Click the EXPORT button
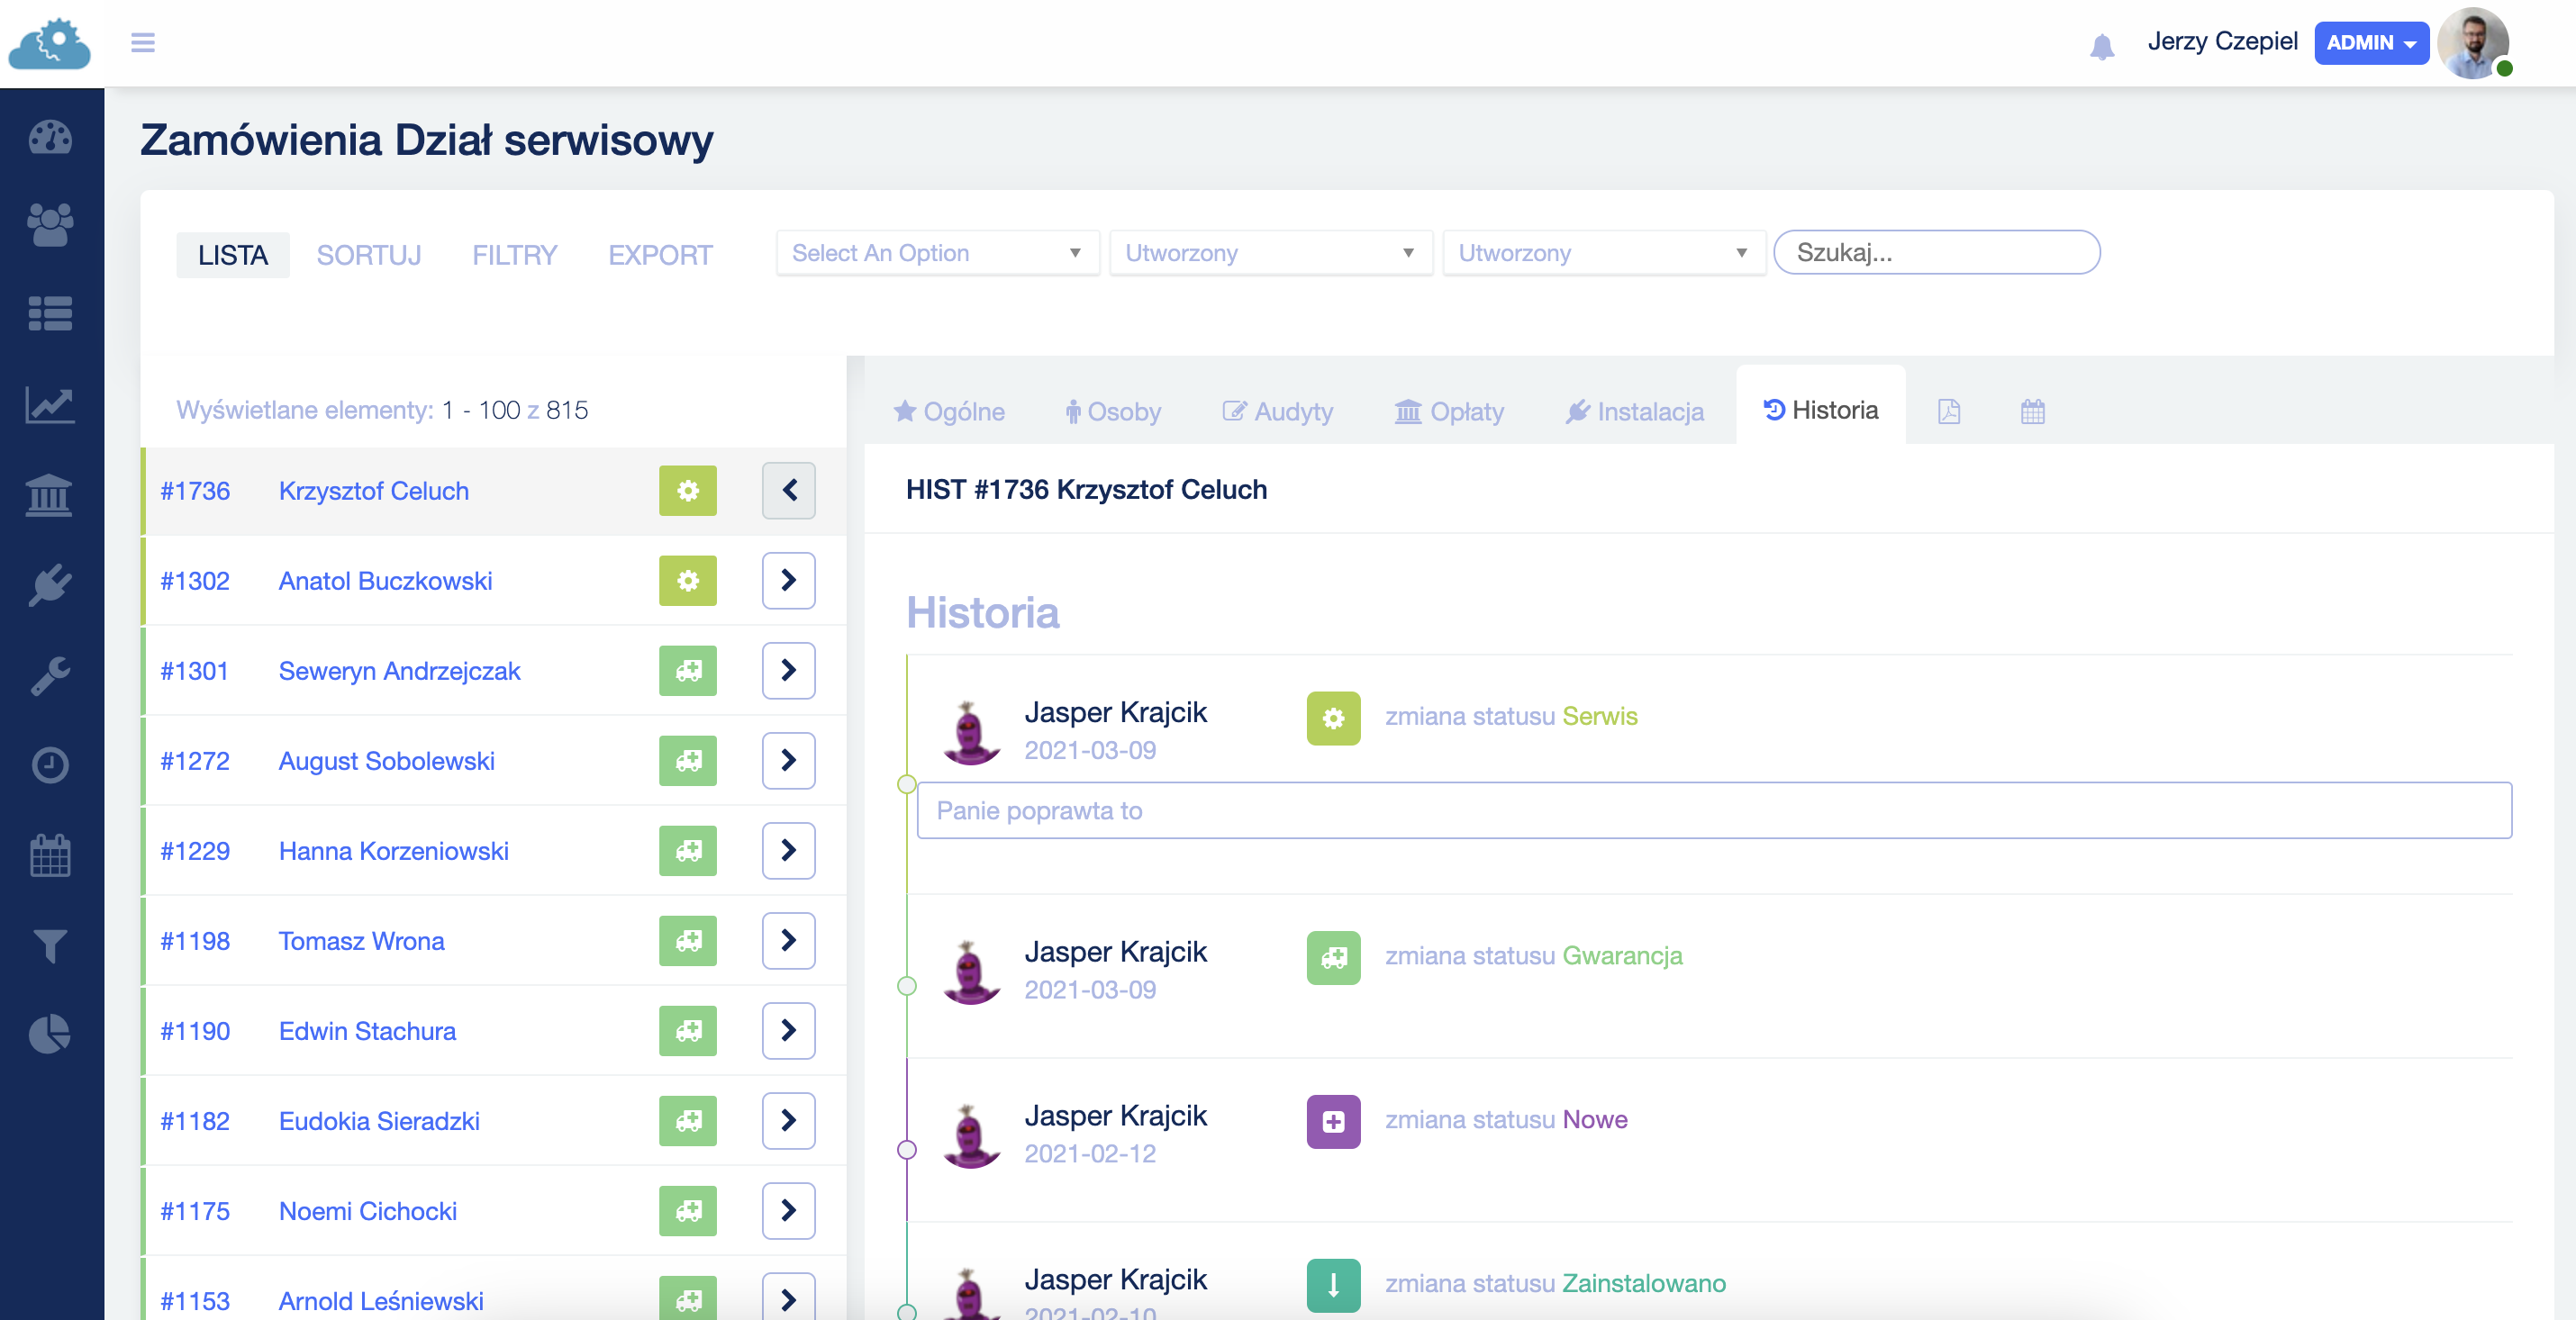 coord(660,254)
